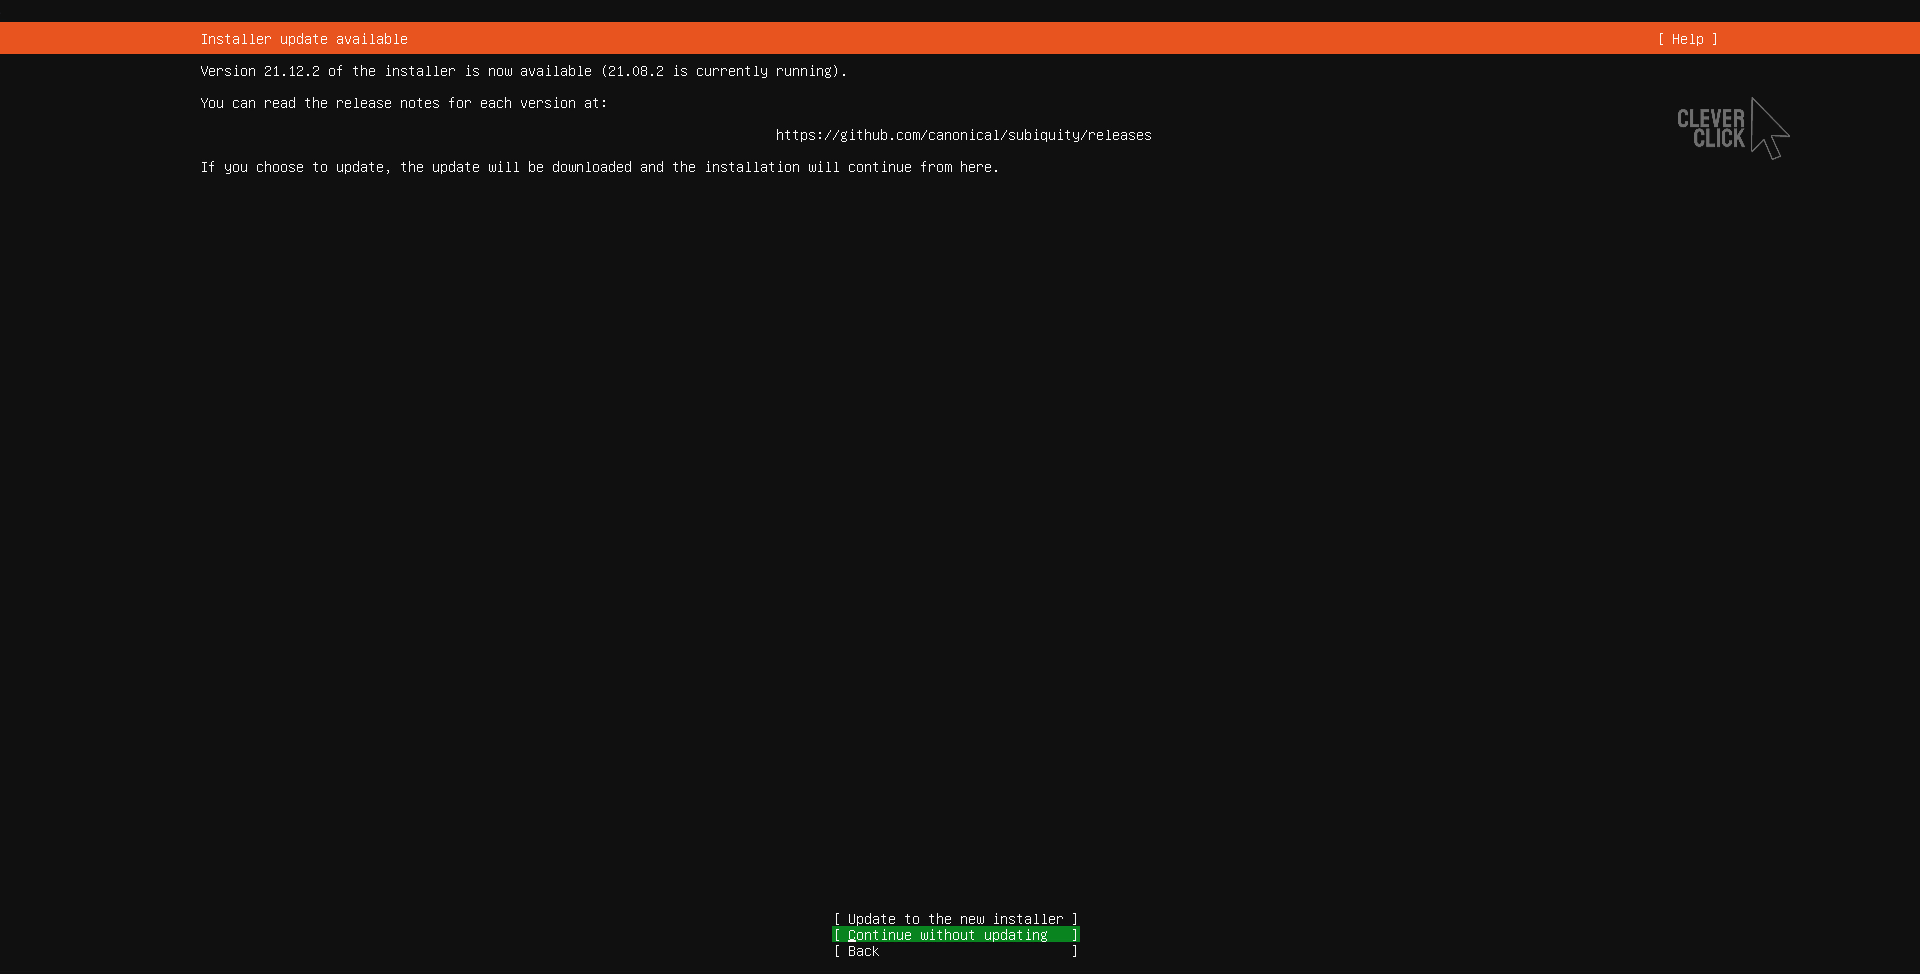Click the currently running version 21.08.2

tap(635, 71)
